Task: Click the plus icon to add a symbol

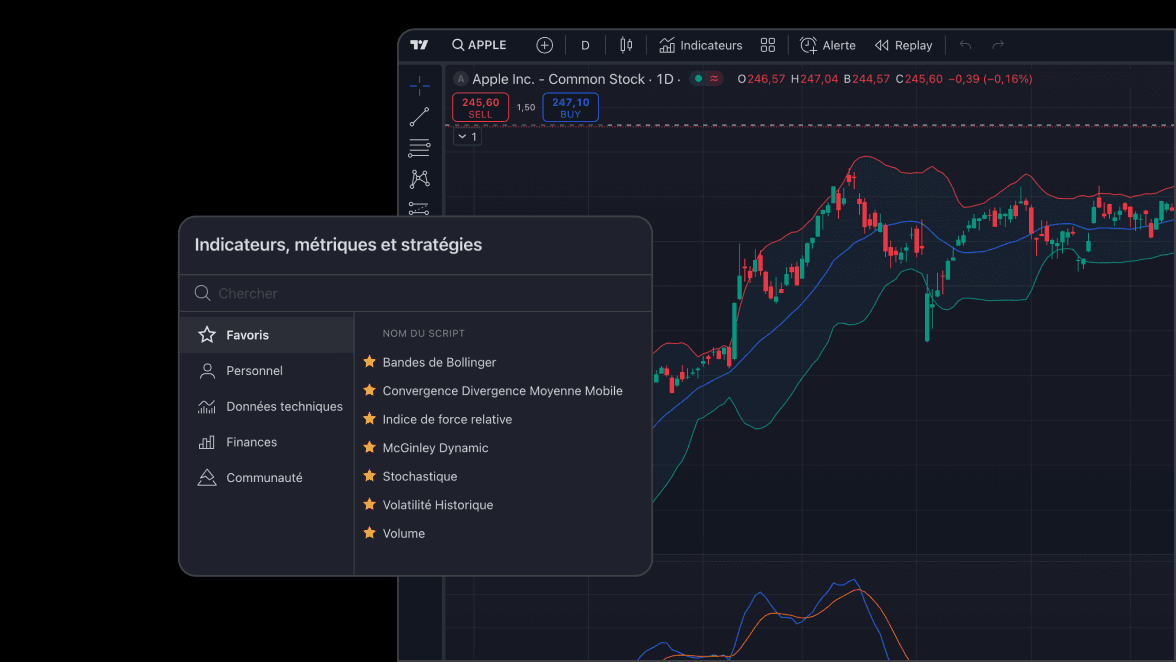Action: pyautogui.click(x=545, y=44)
